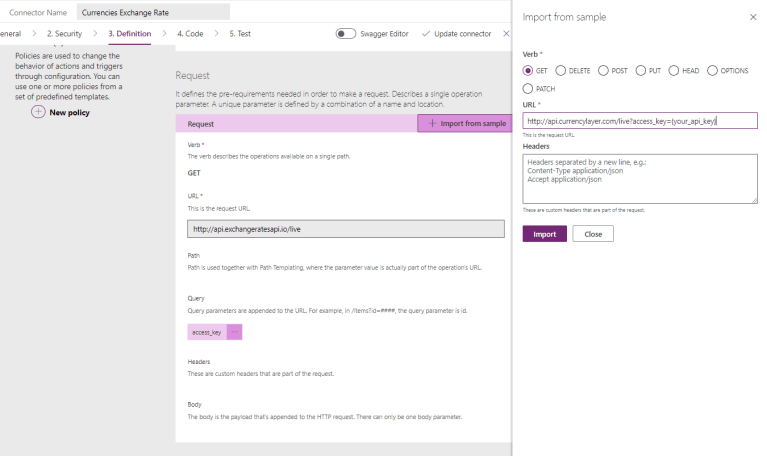Select the DELETE verb radio button
Image resolution: width=767 pixels, height=456 pixels.
click(x=561, y=70)
